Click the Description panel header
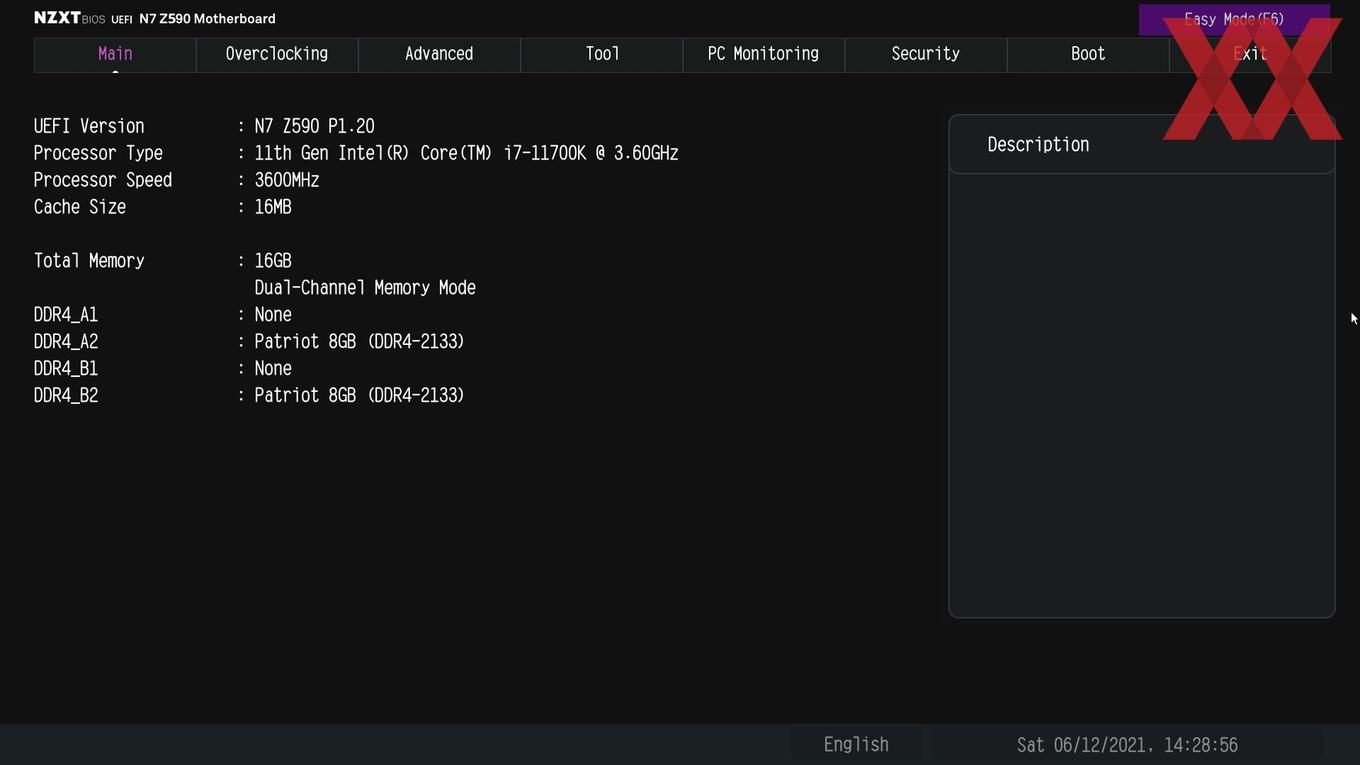The height and width of the screenshot is (765, 1360). tap(1141, 144)
